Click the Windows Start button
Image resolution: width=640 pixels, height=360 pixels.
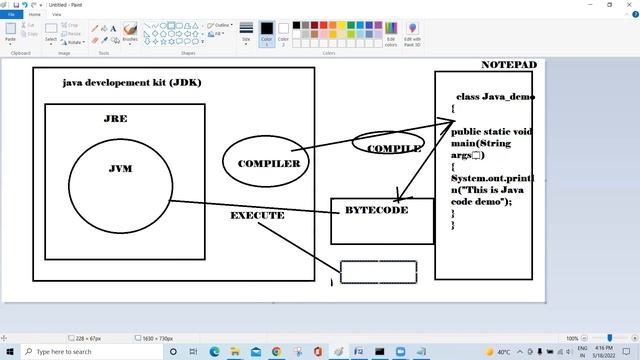pos(10,351)
